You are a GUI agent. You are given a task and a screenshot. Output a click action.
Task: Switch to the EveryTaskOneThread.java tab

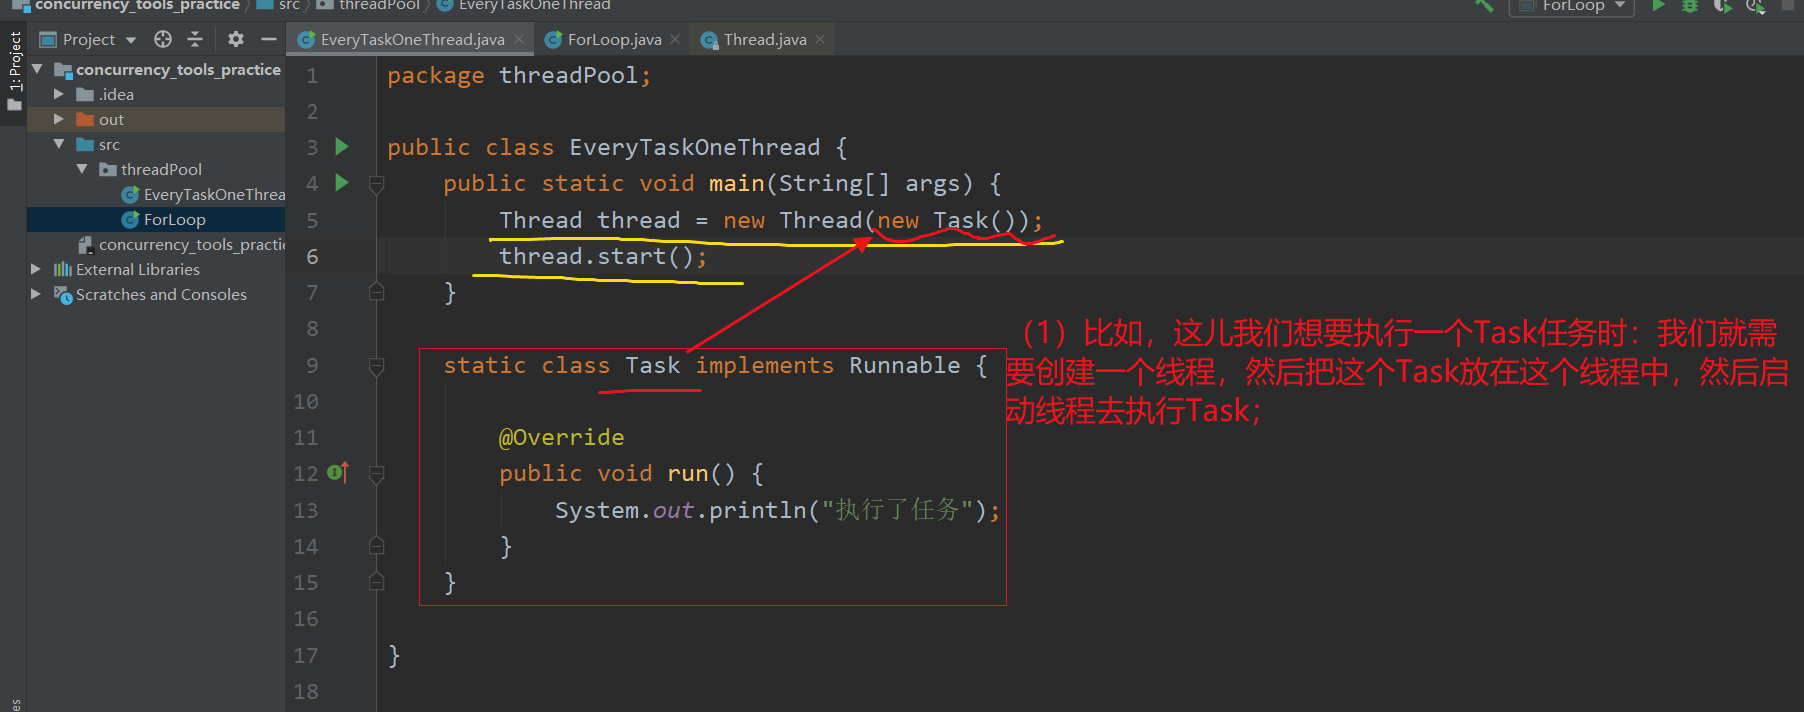411,39
